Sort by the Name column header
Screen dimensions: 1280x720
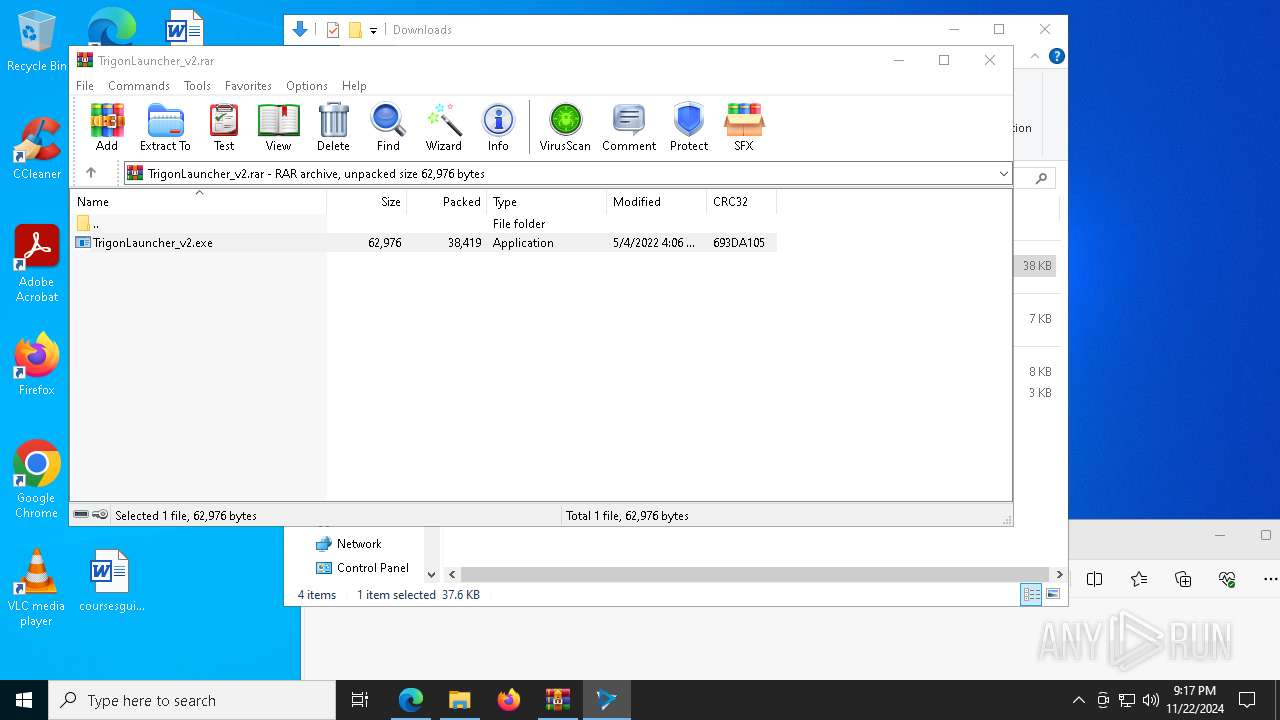(x=198, y=202)
